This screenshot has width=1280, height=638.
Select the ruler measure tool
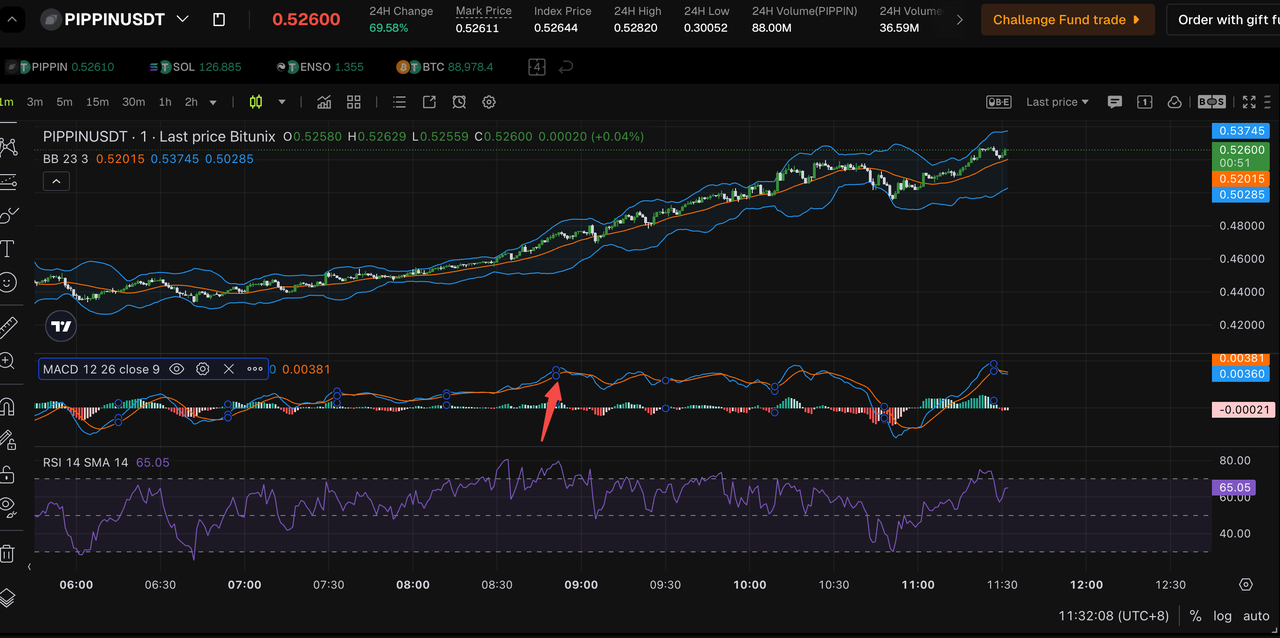click(x=10, y=328)
